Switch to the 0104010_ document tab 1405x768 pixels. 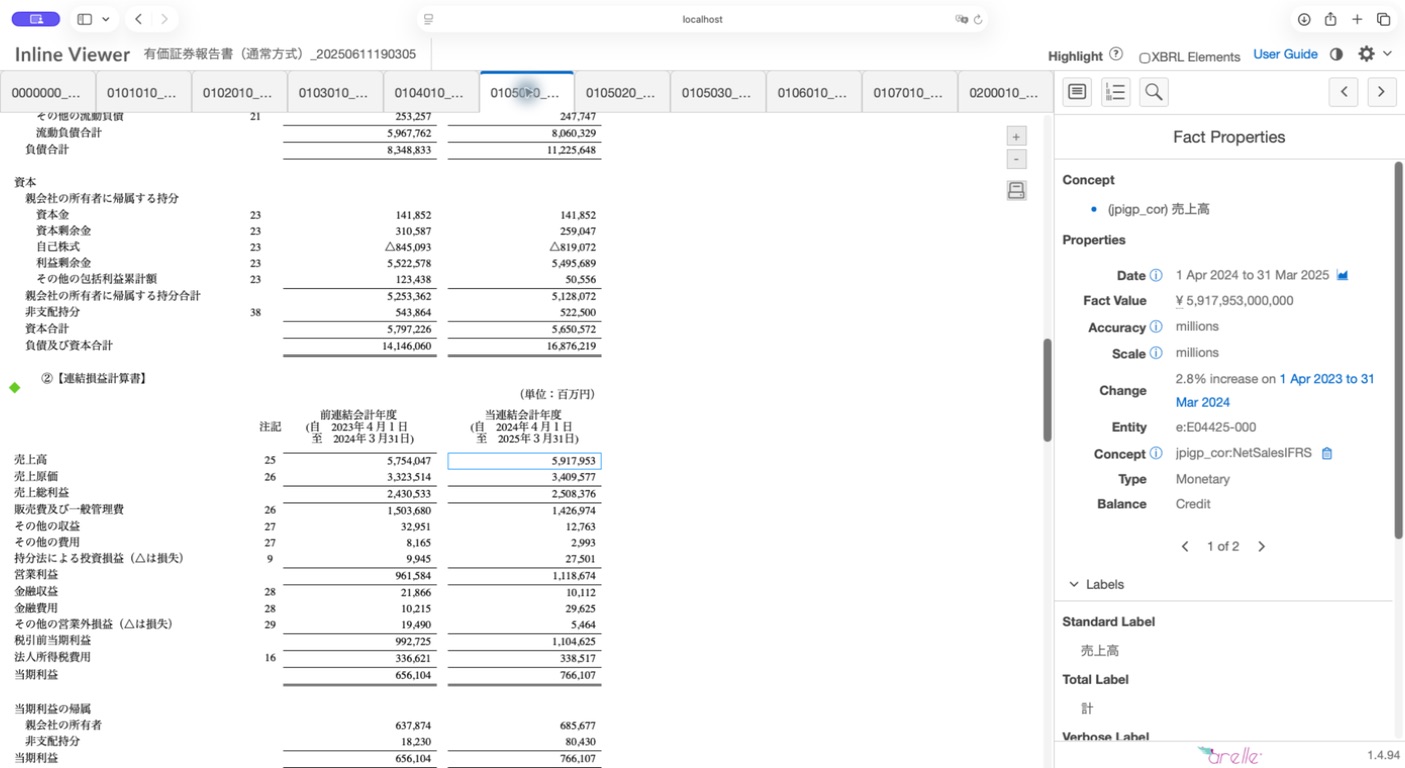(431, 92)
